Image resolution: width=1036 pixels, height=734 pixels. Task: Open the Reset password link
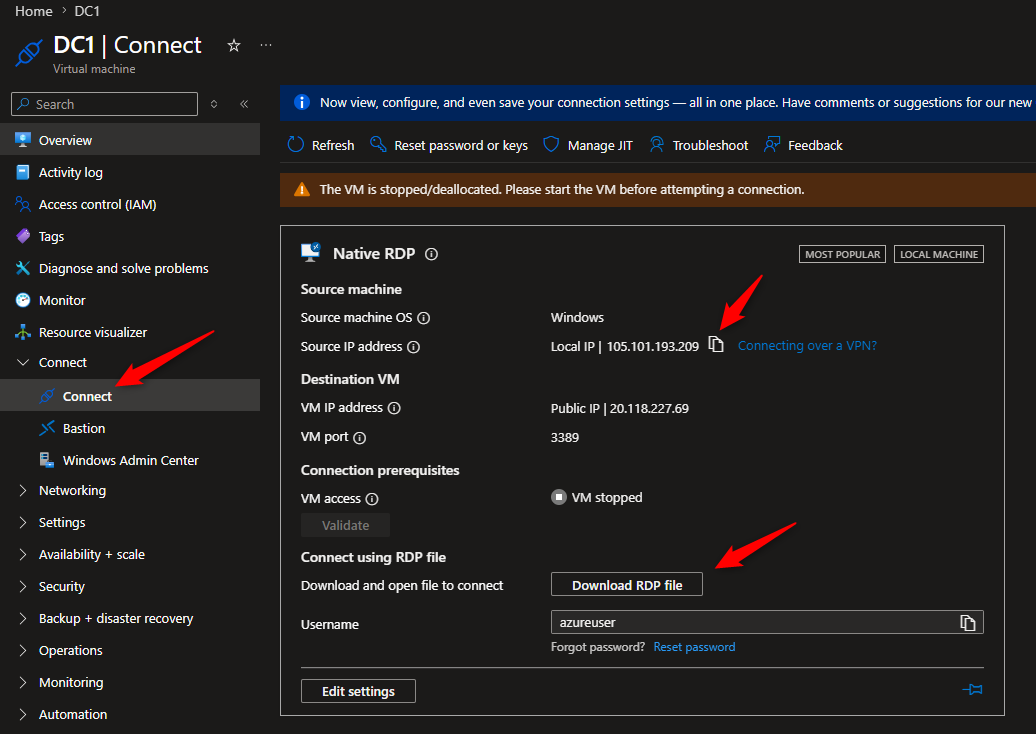pos(694,647)
